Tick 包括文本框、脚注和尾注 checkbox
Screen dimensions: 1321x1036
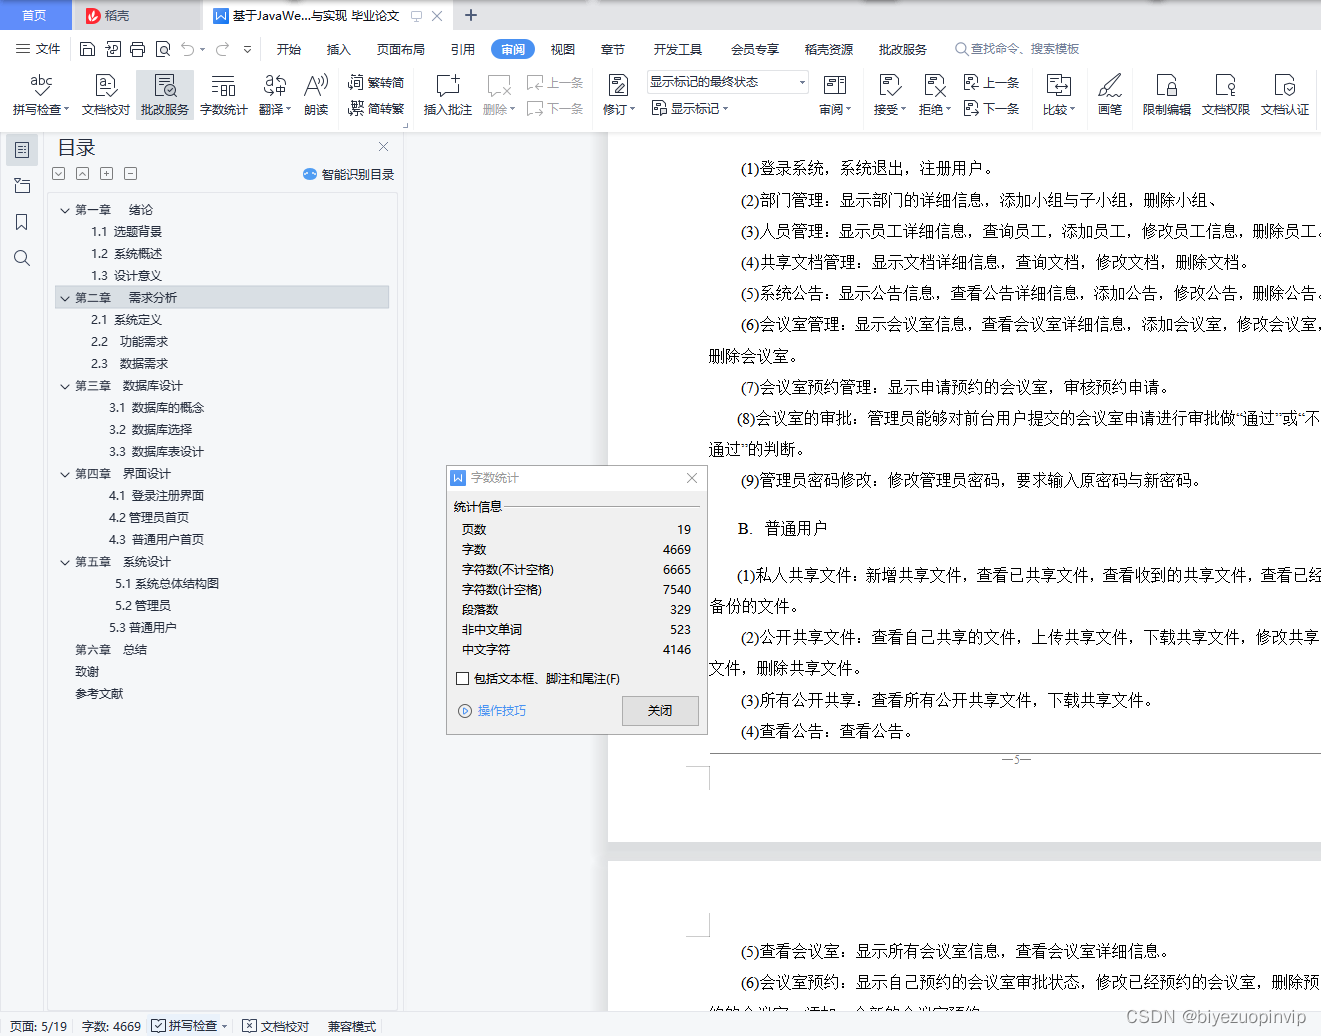[x=462, y=678]
